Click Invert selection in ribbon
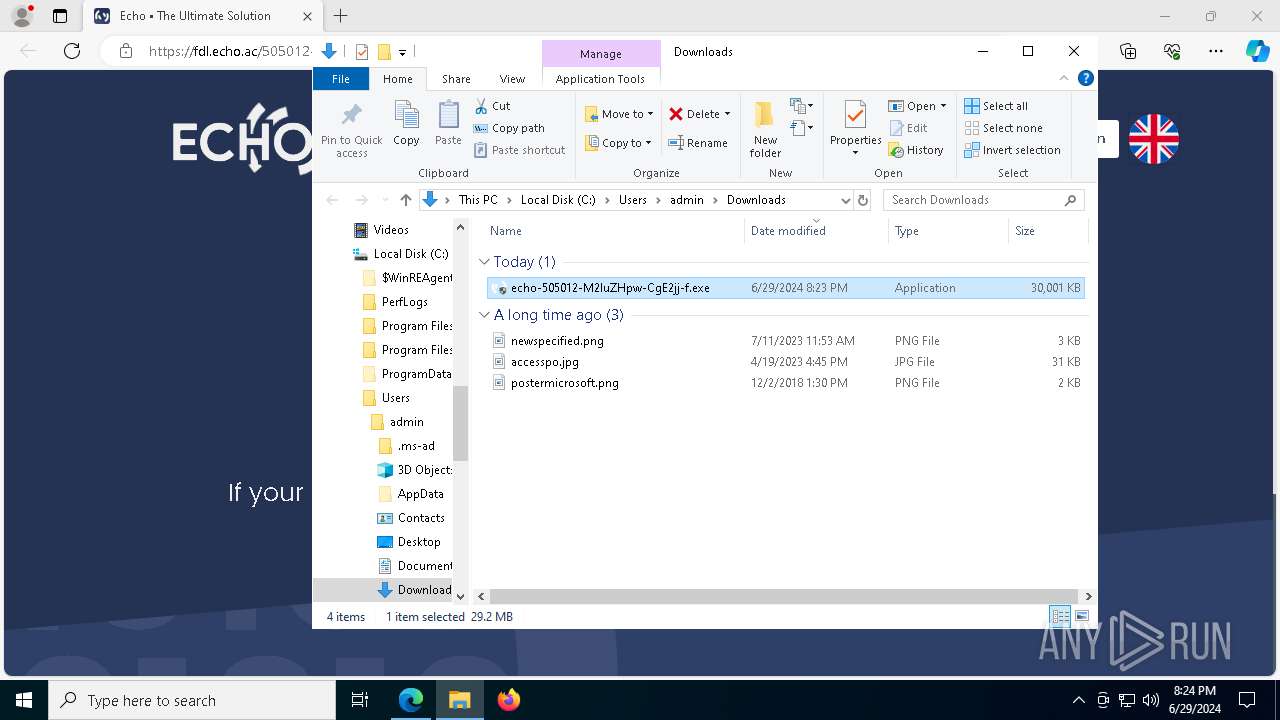The height and width of the screenshot is (720, 1280). pos(1012,150)
